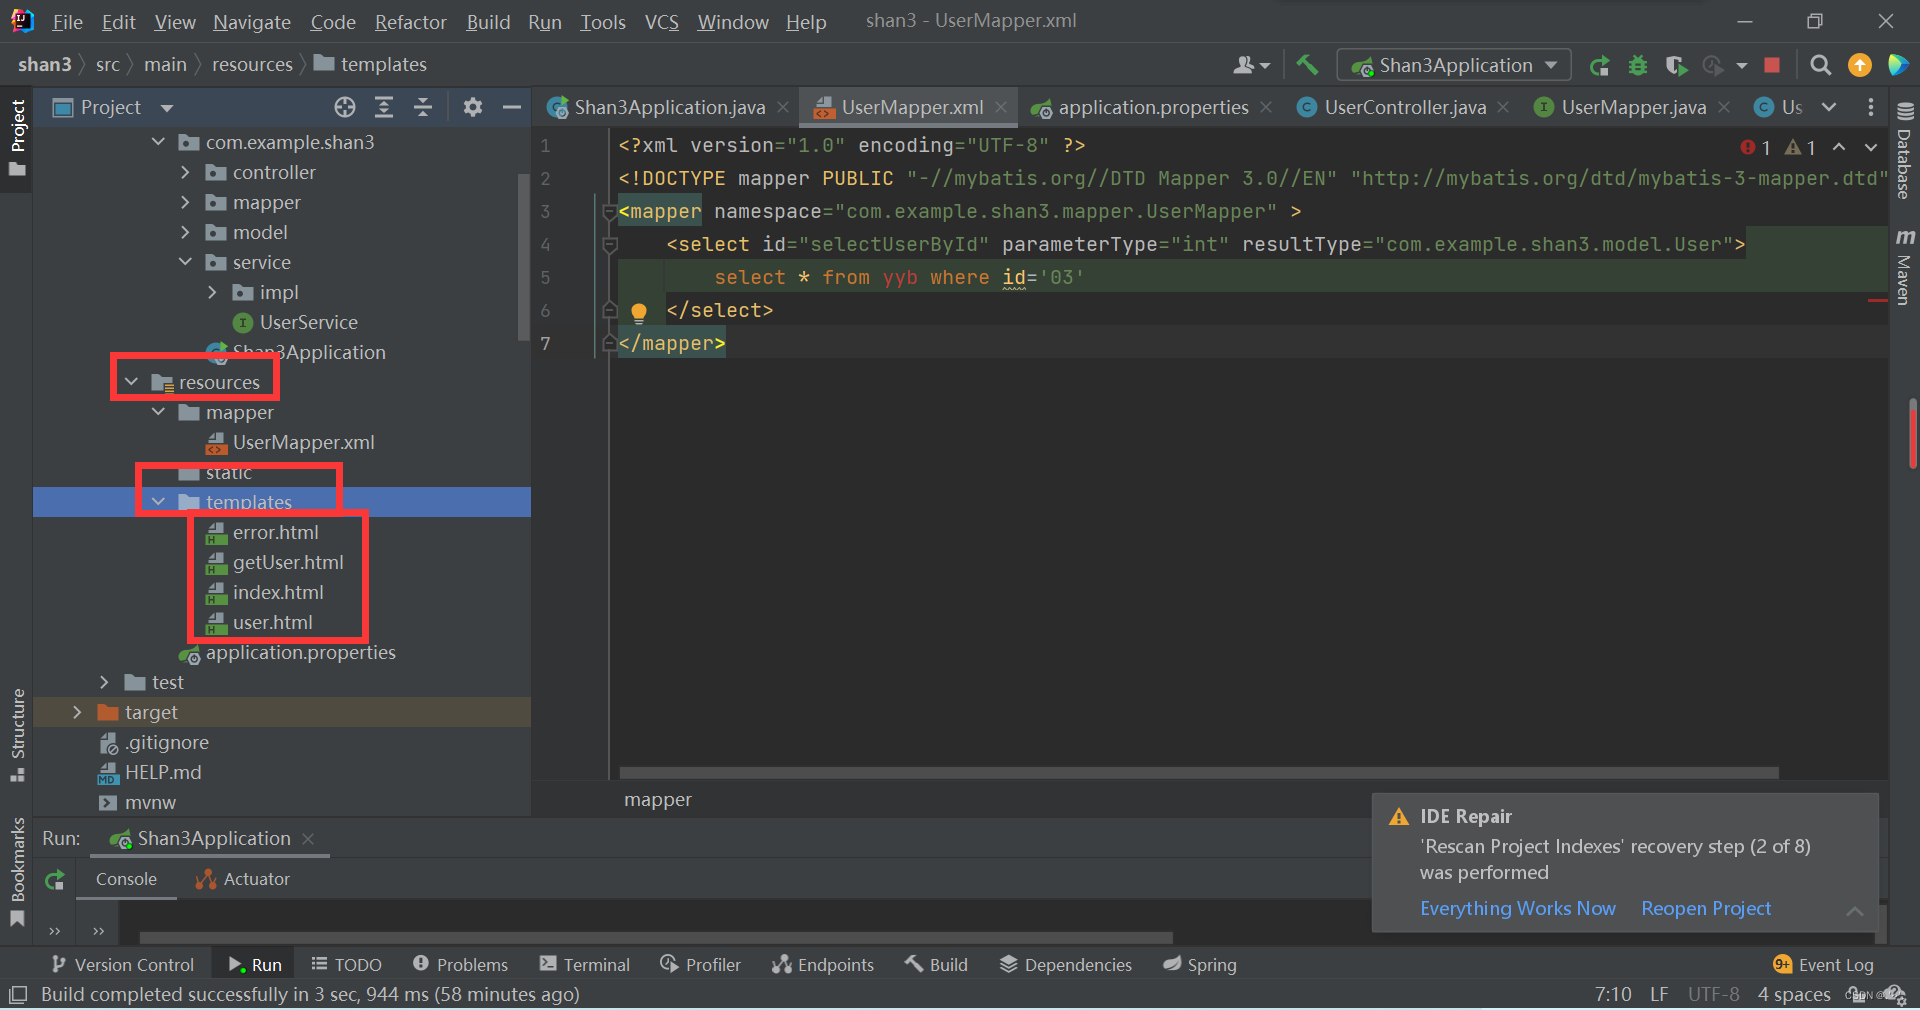Close the Shan3Application.java tab
The width and height of the screenshot is (1920, 1010).
tap(783, 107)
